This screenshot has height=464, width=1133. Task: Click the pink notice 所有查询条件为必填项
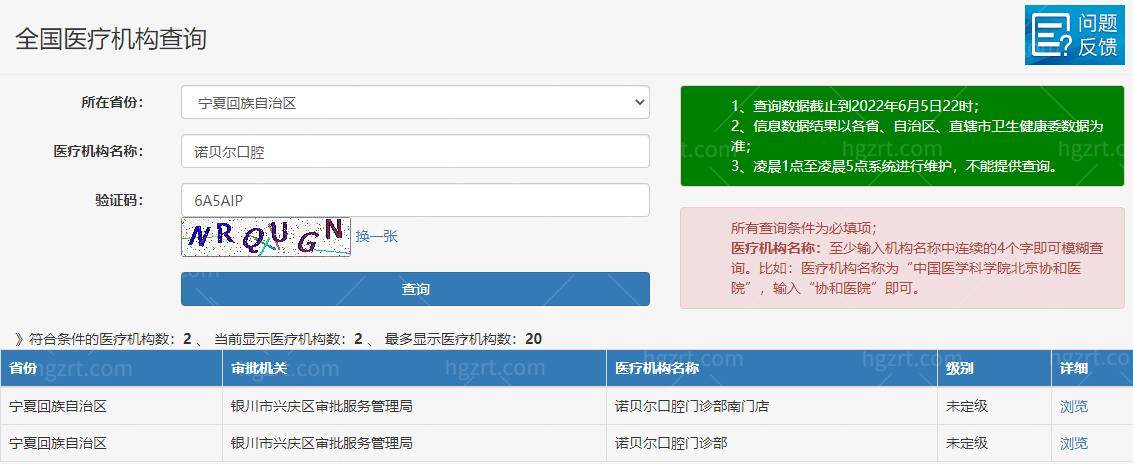(x=902, y=258)
